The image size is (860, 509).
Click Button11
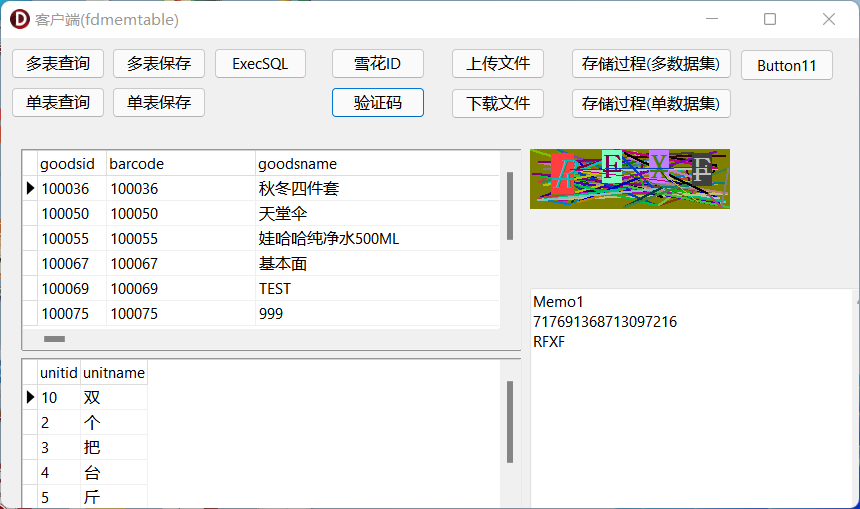pos(787,65)
